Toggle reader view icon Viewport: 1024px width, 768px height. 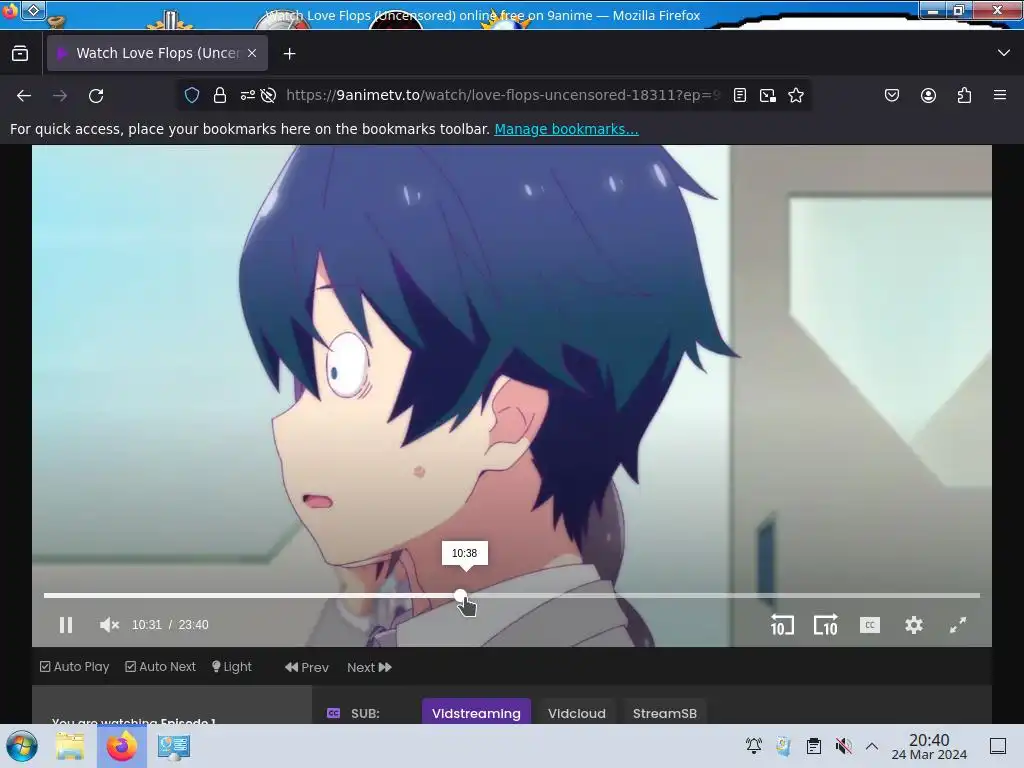click(740, 95)
